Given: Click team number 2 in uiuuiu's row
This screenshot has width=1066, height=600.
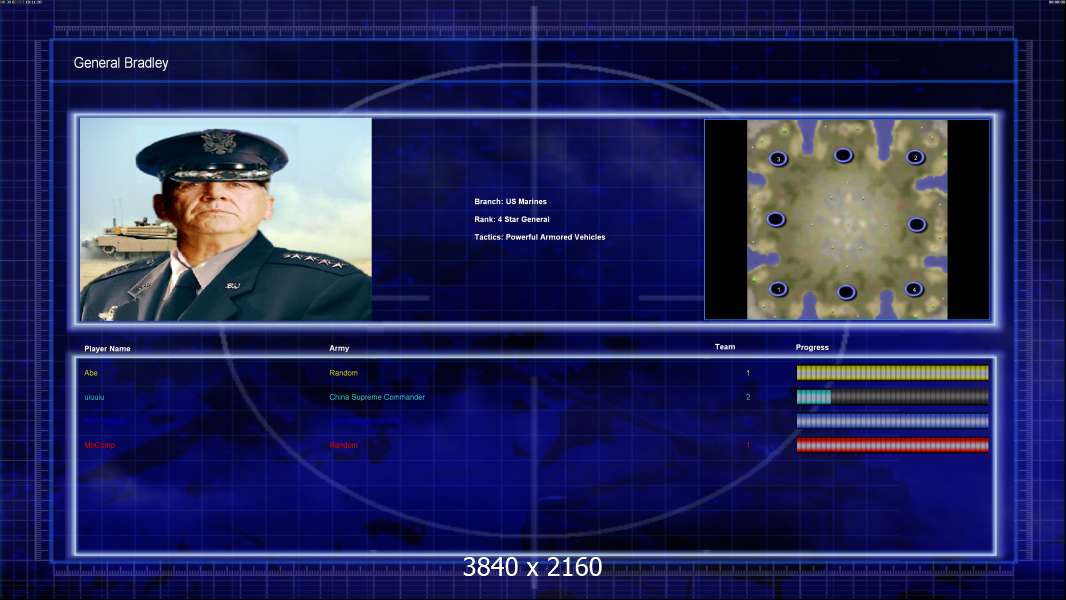Looking at the screenshot, I should [x=748, y=397].
